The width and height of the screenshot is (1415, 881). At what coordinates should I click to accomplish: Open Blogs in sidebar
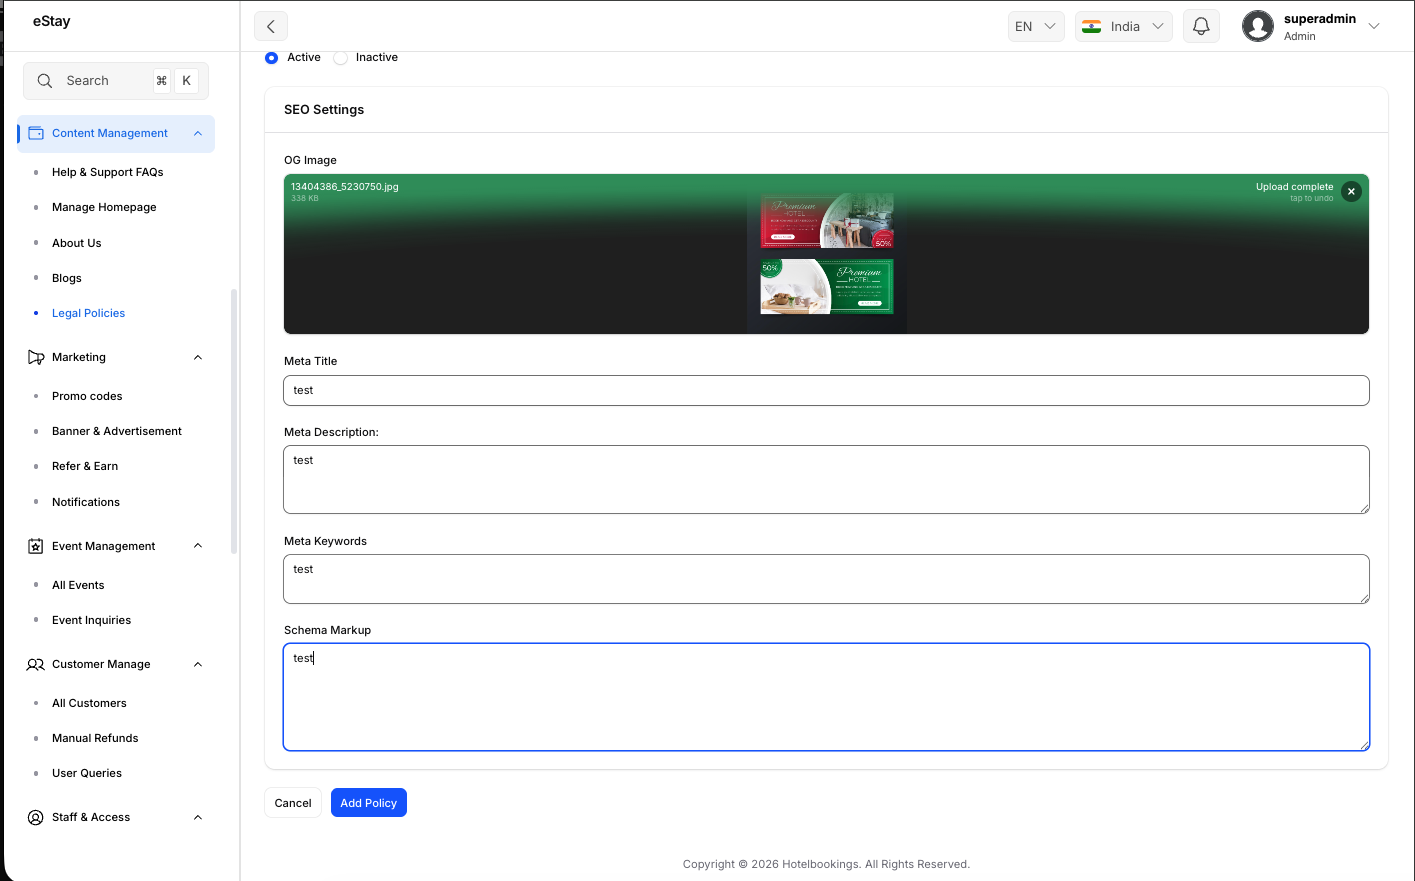[67, 278]
